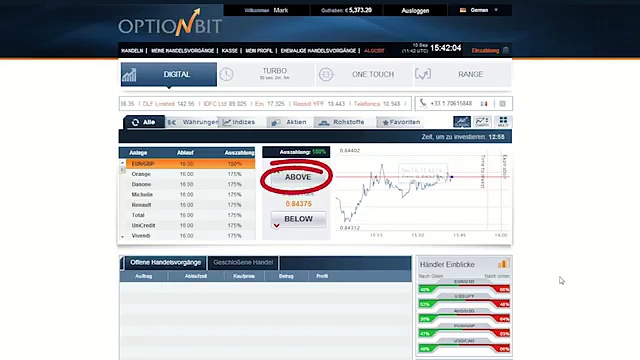Screen dimensions: 640x360
Task: Switch to the Charts view icon
Action: point(482,122)
